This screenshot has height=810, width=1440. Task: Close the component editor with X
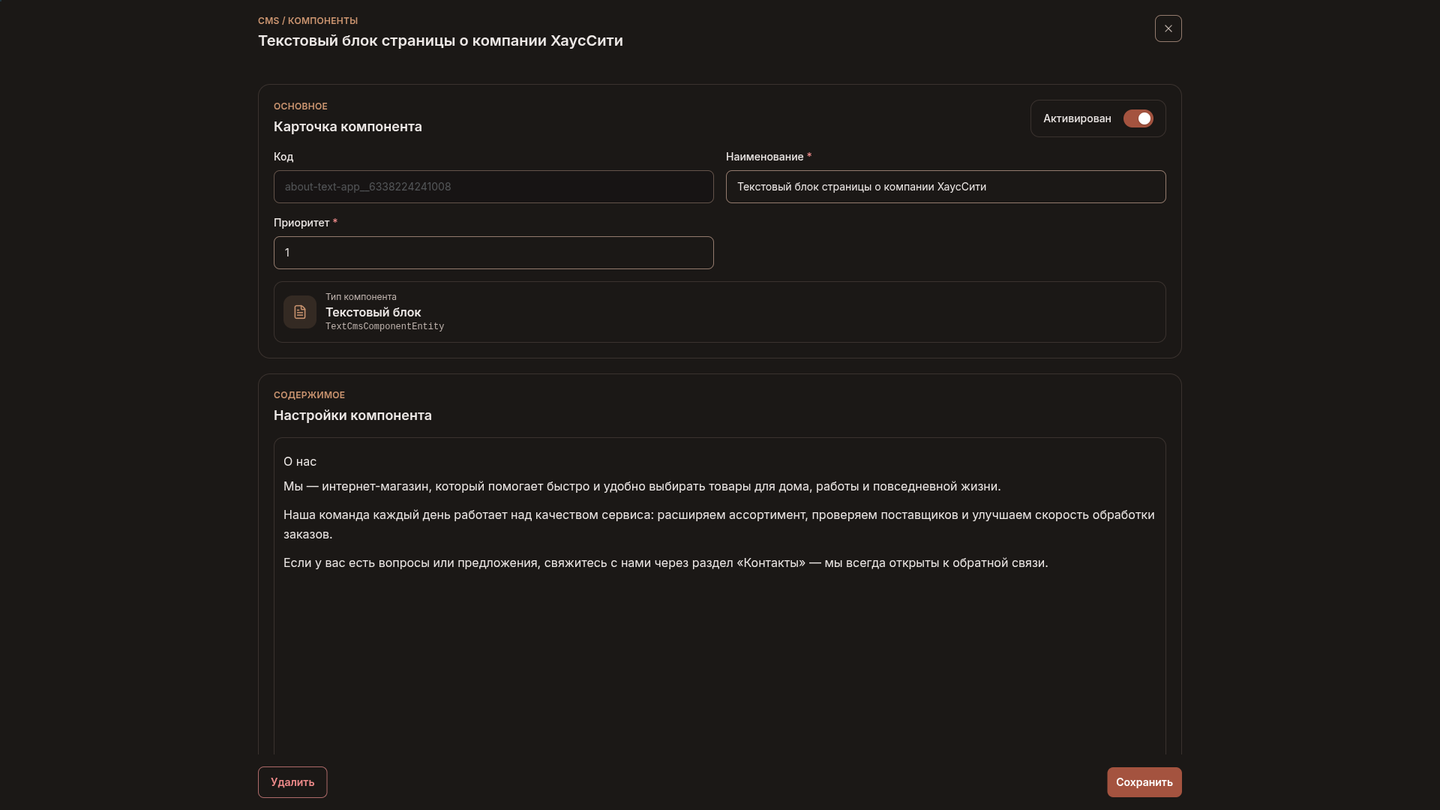click(1168, 28)
